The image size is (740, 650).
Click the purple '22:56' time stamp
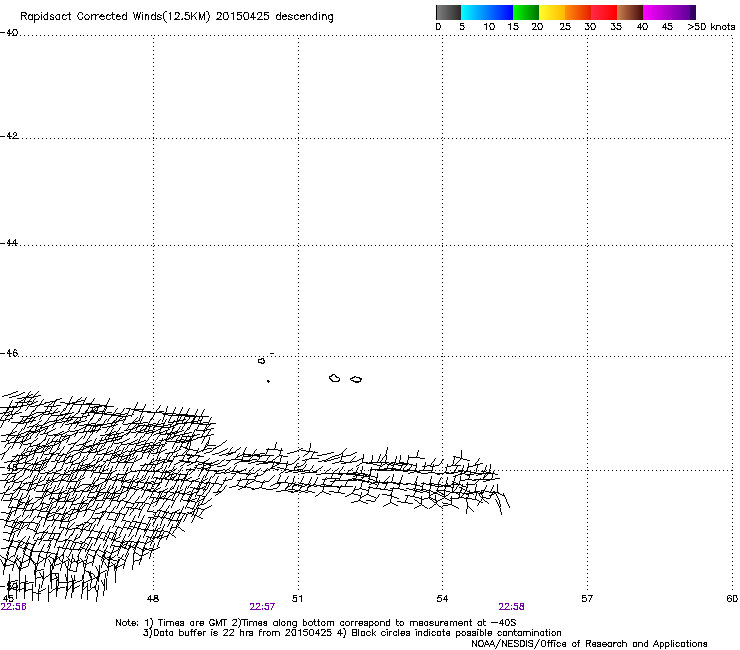[x=14, y=607]
